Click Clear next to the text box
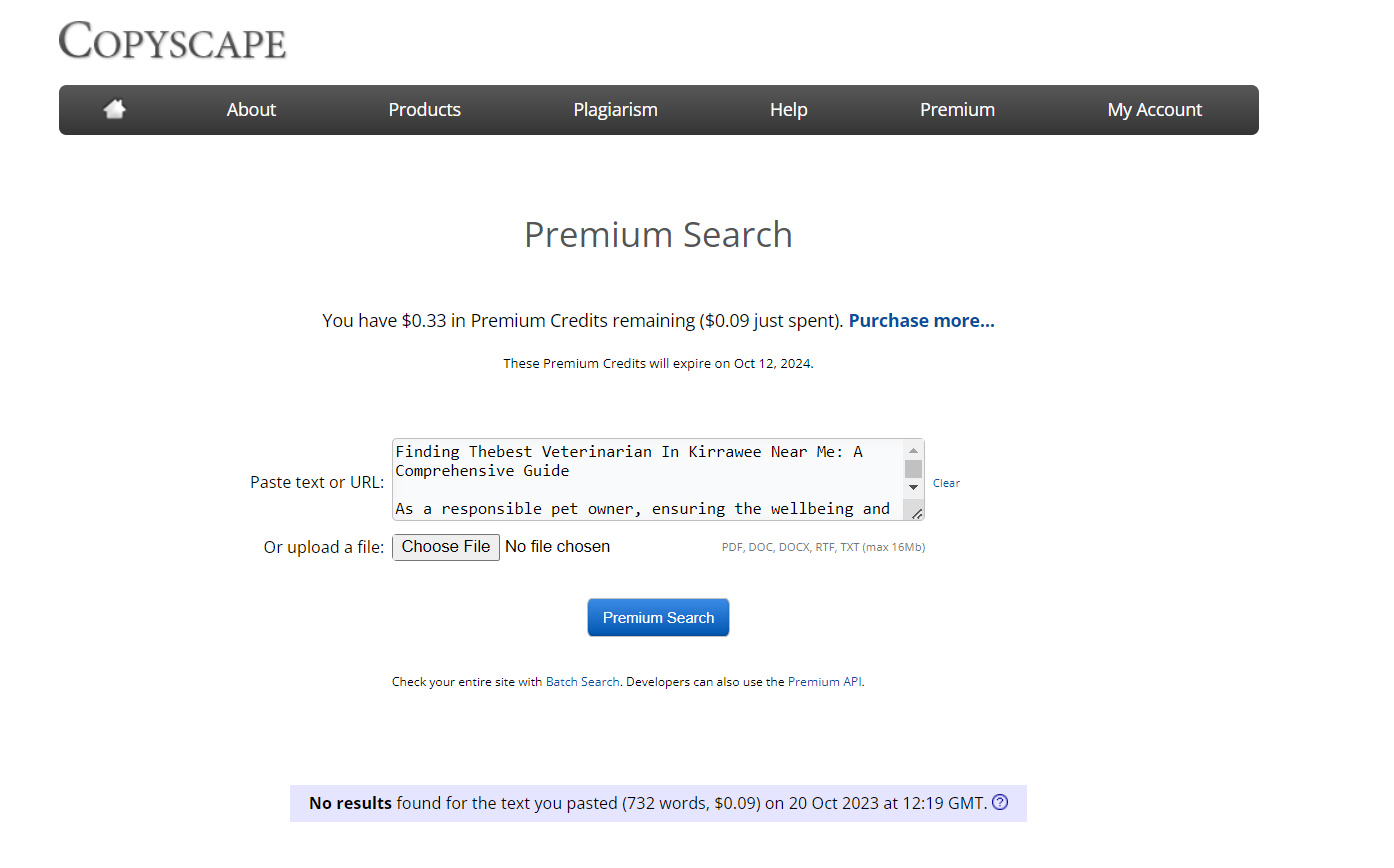 (946, 483)
